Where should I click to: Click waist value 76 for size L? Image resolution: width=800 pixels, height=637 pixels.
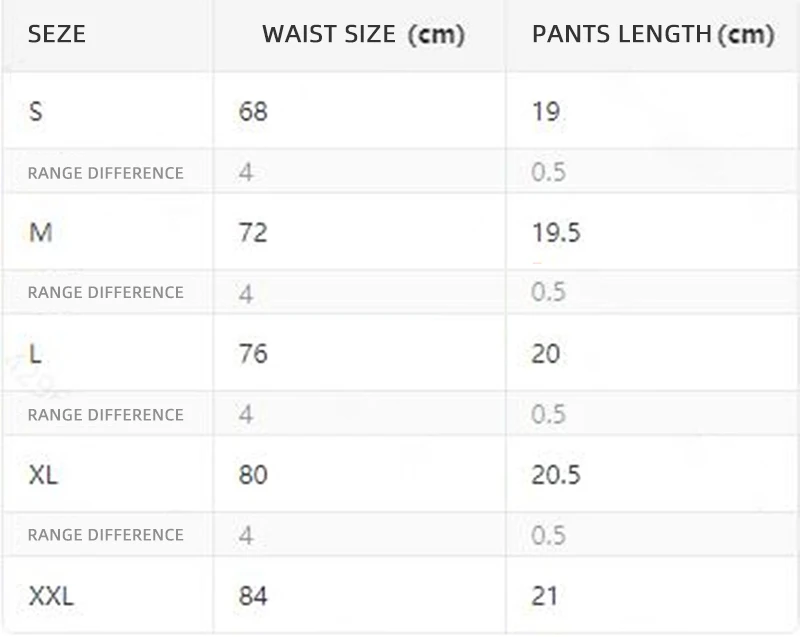tap(253, 353)
